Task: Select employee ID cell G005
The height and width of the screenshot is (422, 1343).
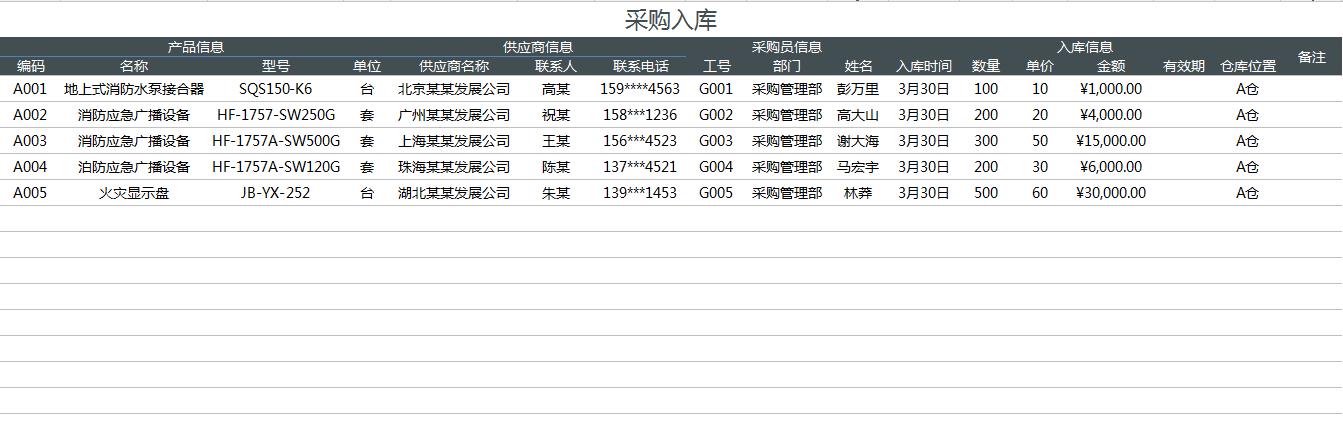Action: pos(716,193)
